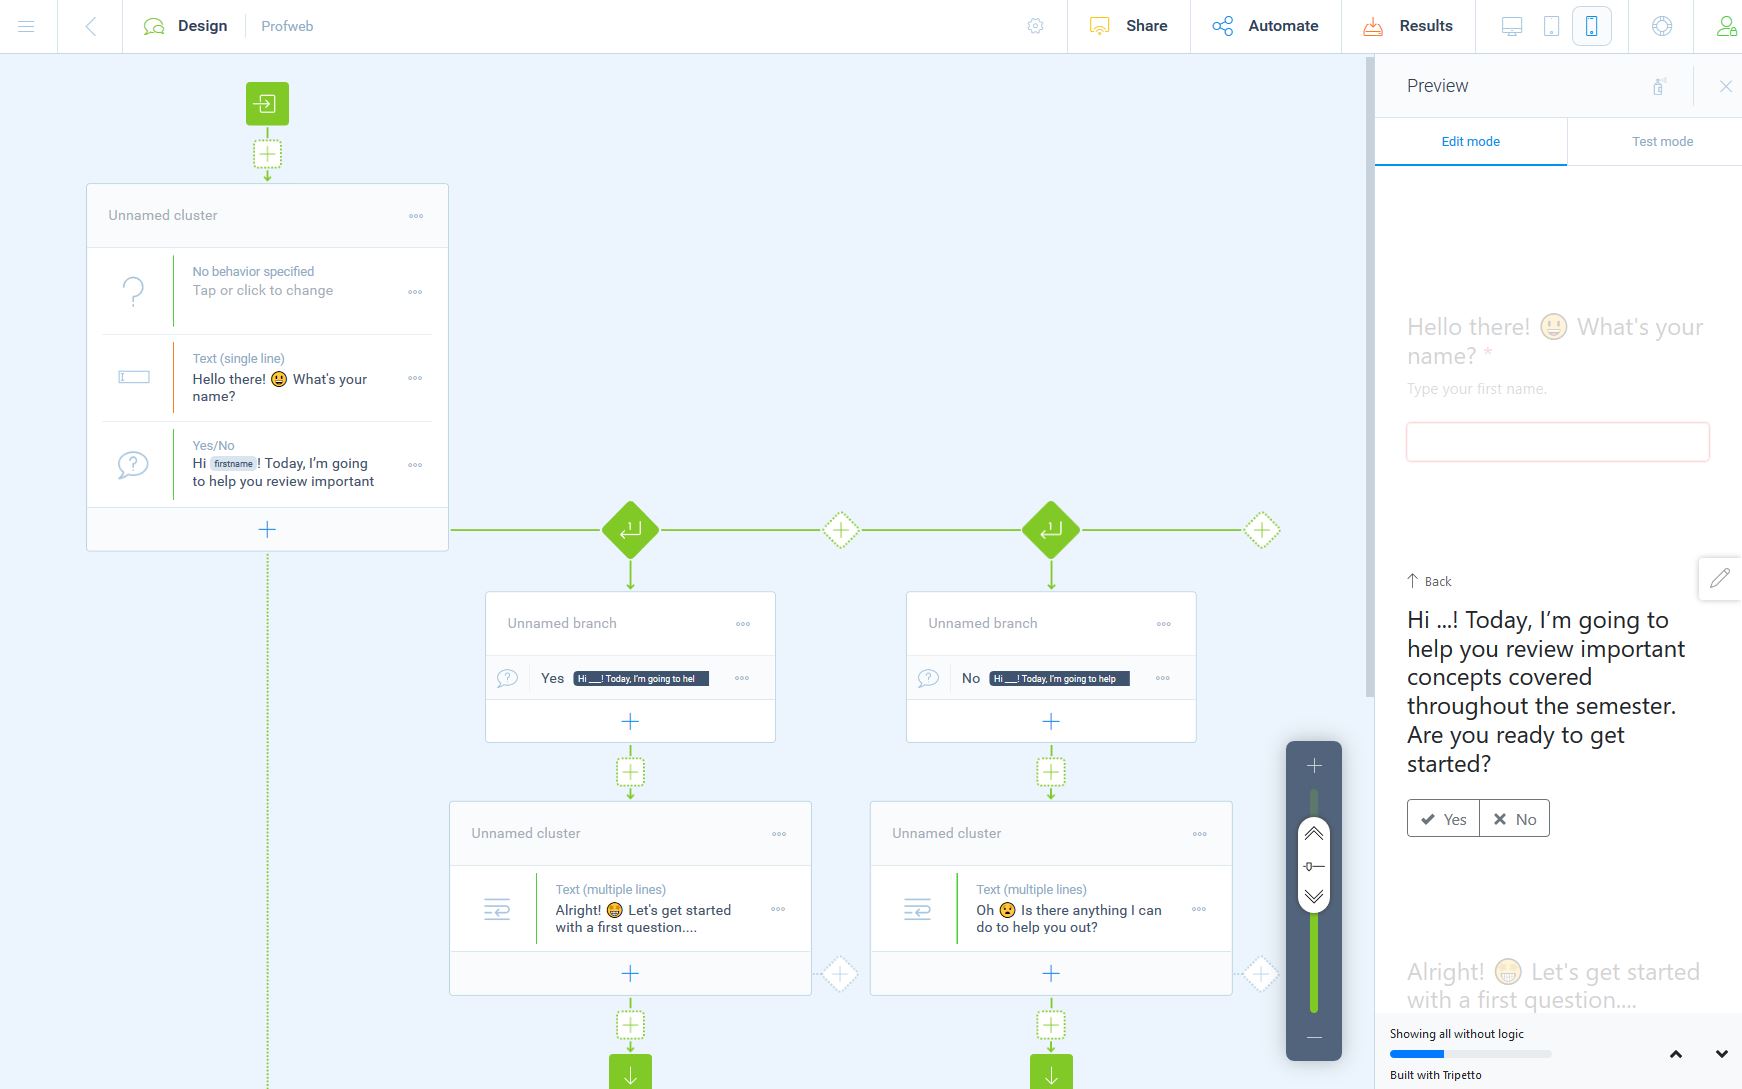This screenshot has height=1089, width=1742.
Task: Open options for Alright cluster
Action: point(779,834)
